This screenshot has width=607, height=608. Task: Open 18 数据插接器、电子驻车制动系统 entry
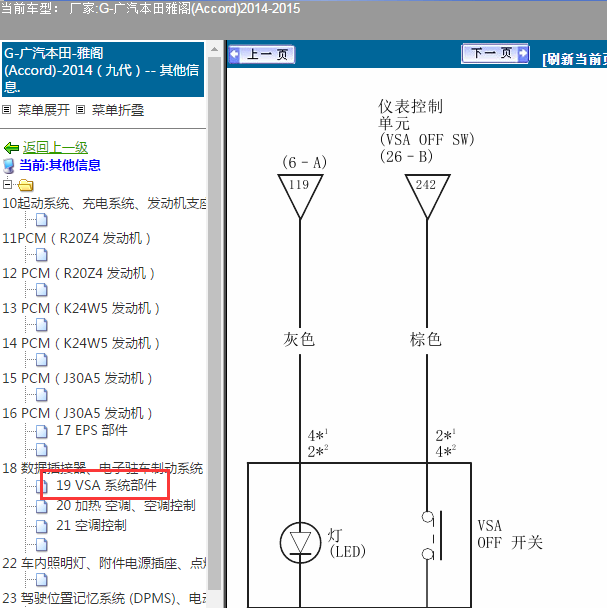point(103,468)
